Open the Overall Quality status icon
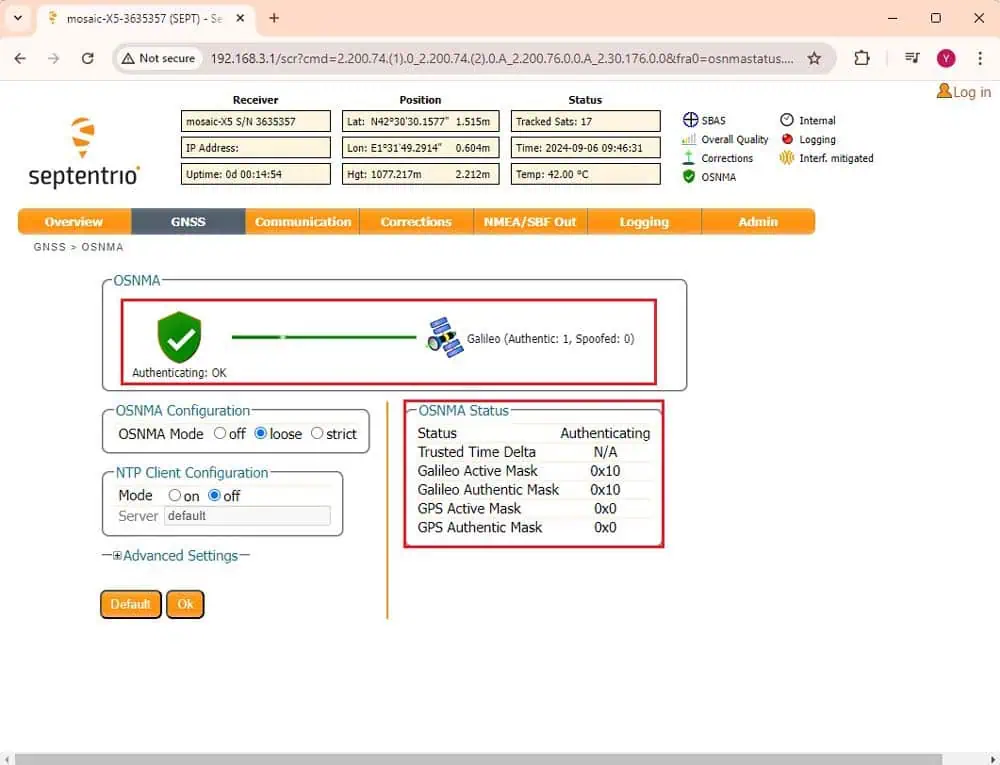This screenshot has height=765, width=1000. click(689, 139)
